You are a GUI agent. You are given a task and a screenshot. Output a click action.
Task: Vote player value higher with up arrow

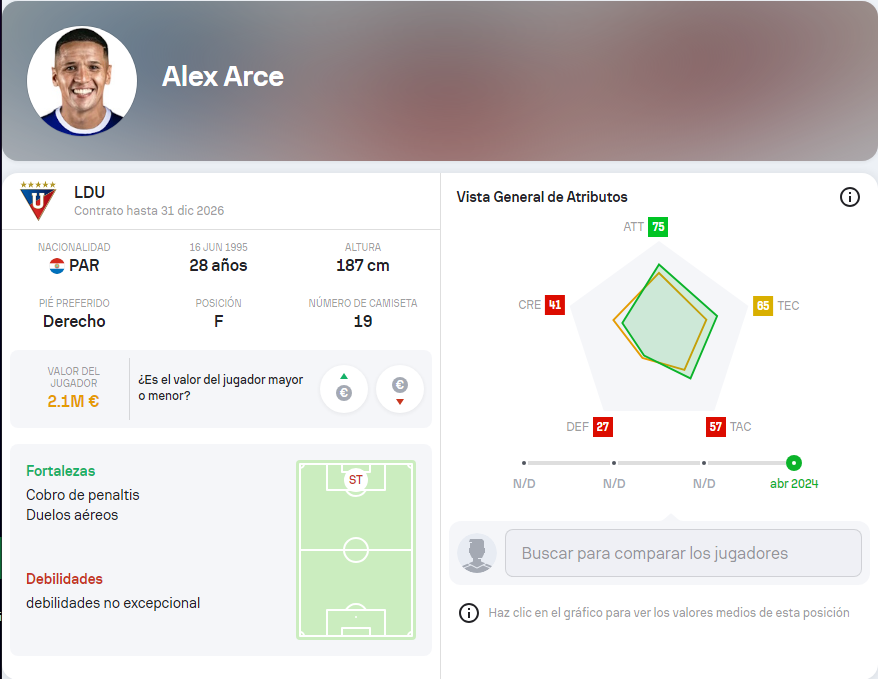click(x=344, y=389)
